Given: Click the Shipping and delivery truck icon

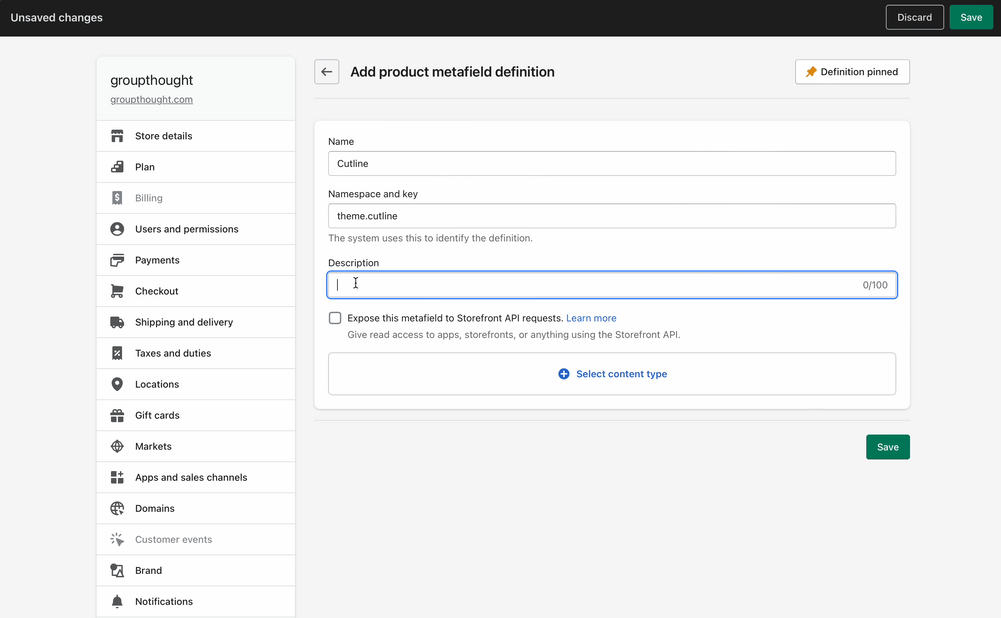Looking at the screenshot, I should 117,322.
